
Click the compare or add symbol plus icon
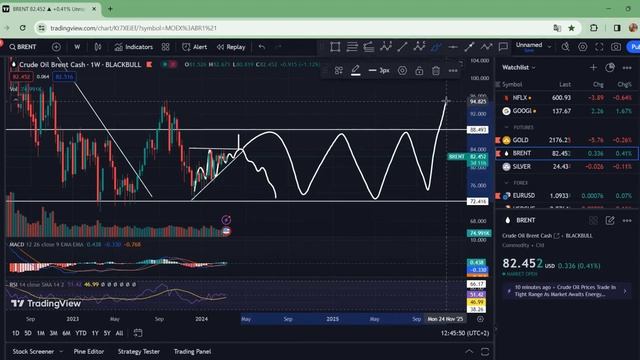coord(56,47)
